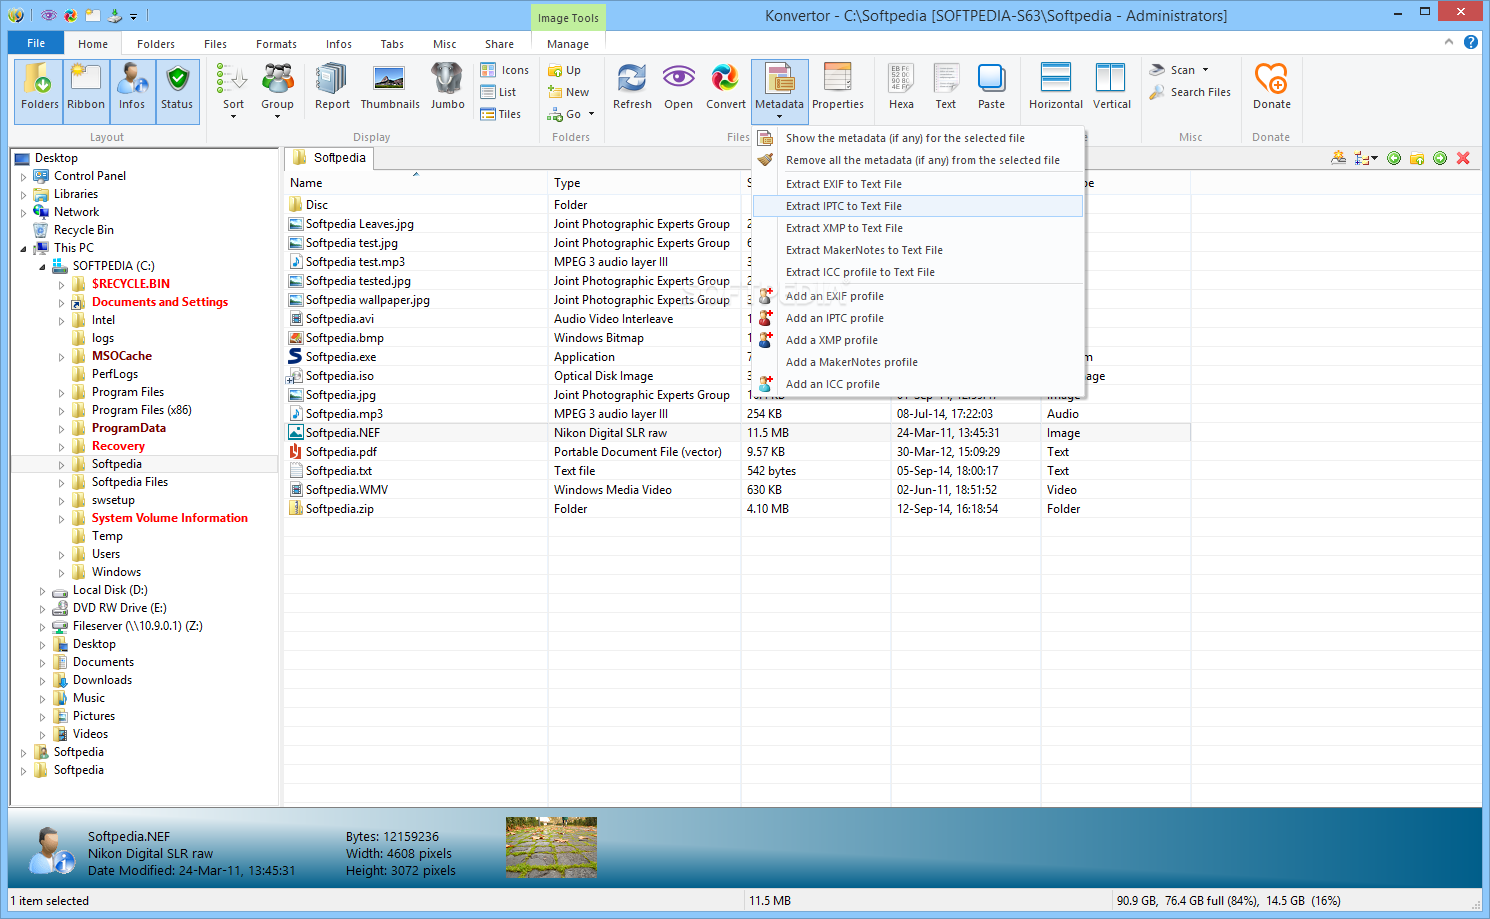The image size is (1490, 919).
Task: Open the Scan dropdown
Action: [1179, 70]
